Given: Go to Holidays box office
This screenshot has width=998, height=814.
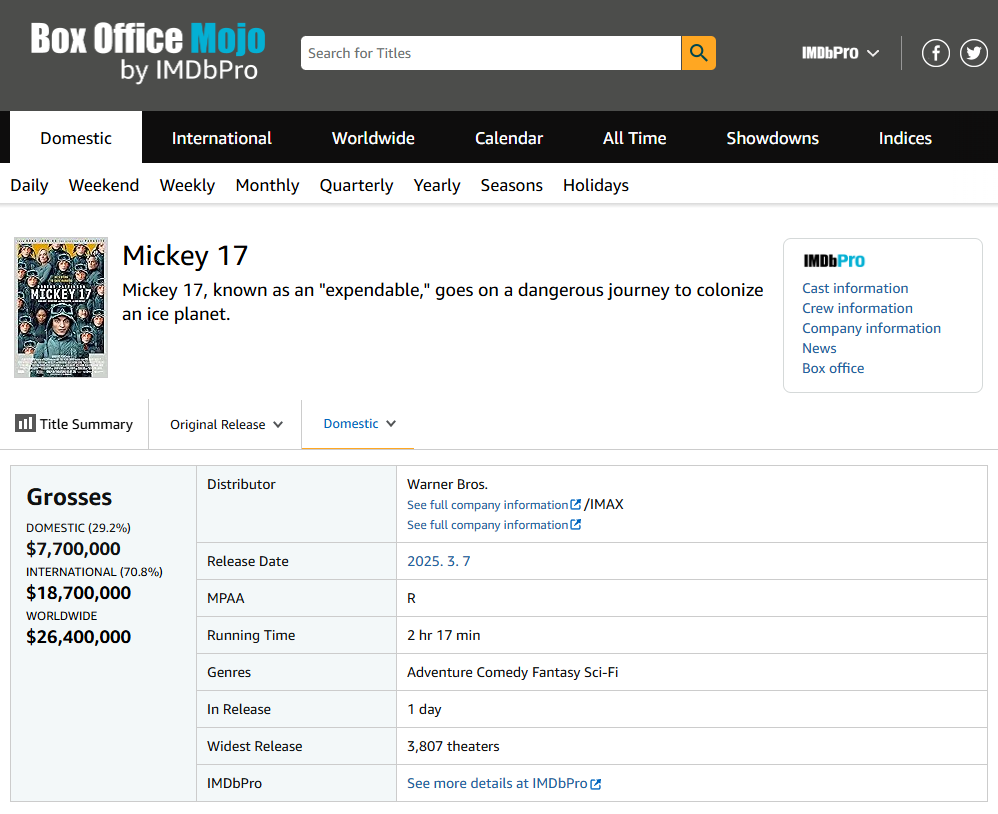Looking at the screenshot, I should [x=596, y=185].
